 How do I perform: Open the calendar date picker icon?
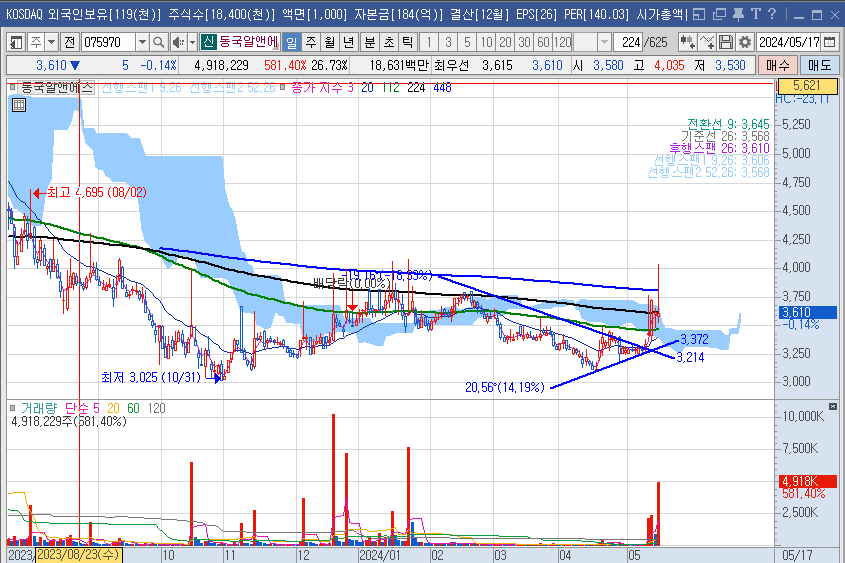click(829, 41)
